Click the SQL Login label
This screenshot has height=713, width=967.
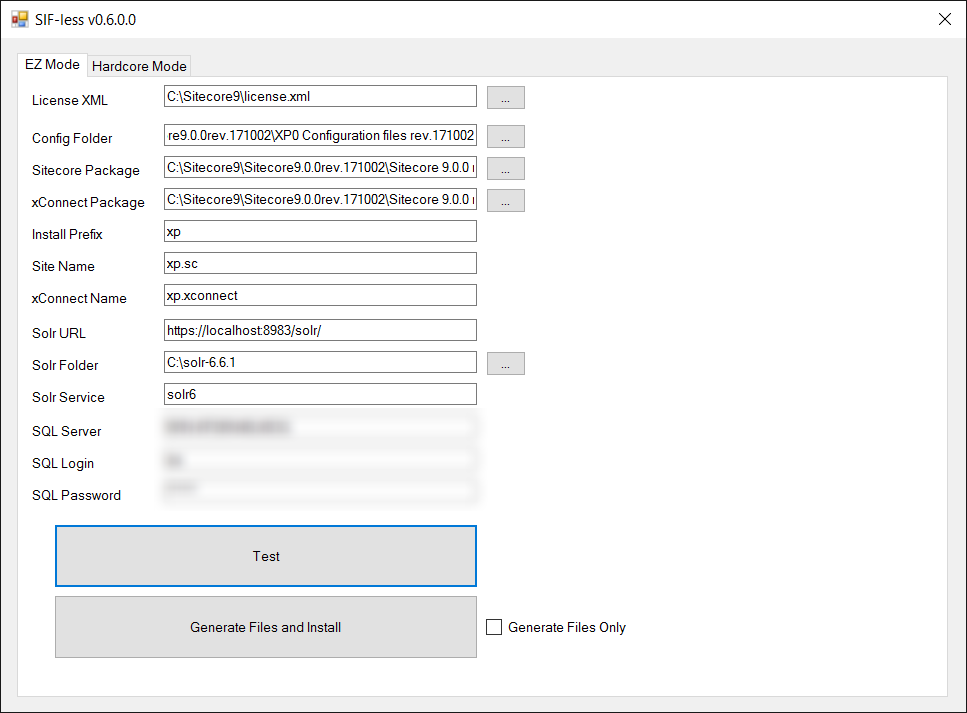pyautogui.click(x=63, y=463)
